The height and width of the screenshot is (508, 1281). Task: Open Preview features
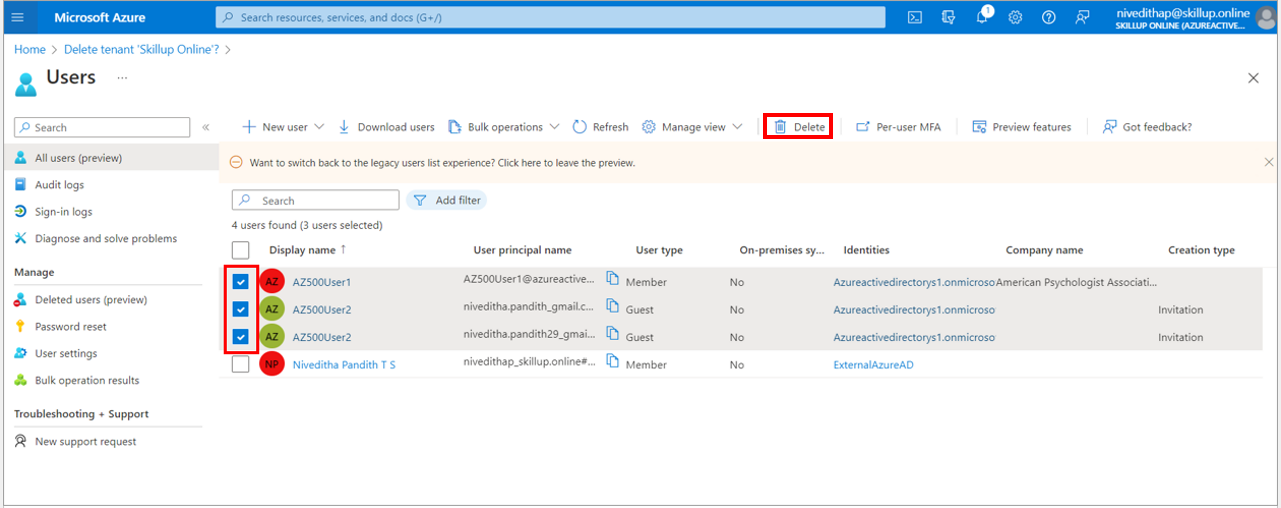tap(1021, 127)
